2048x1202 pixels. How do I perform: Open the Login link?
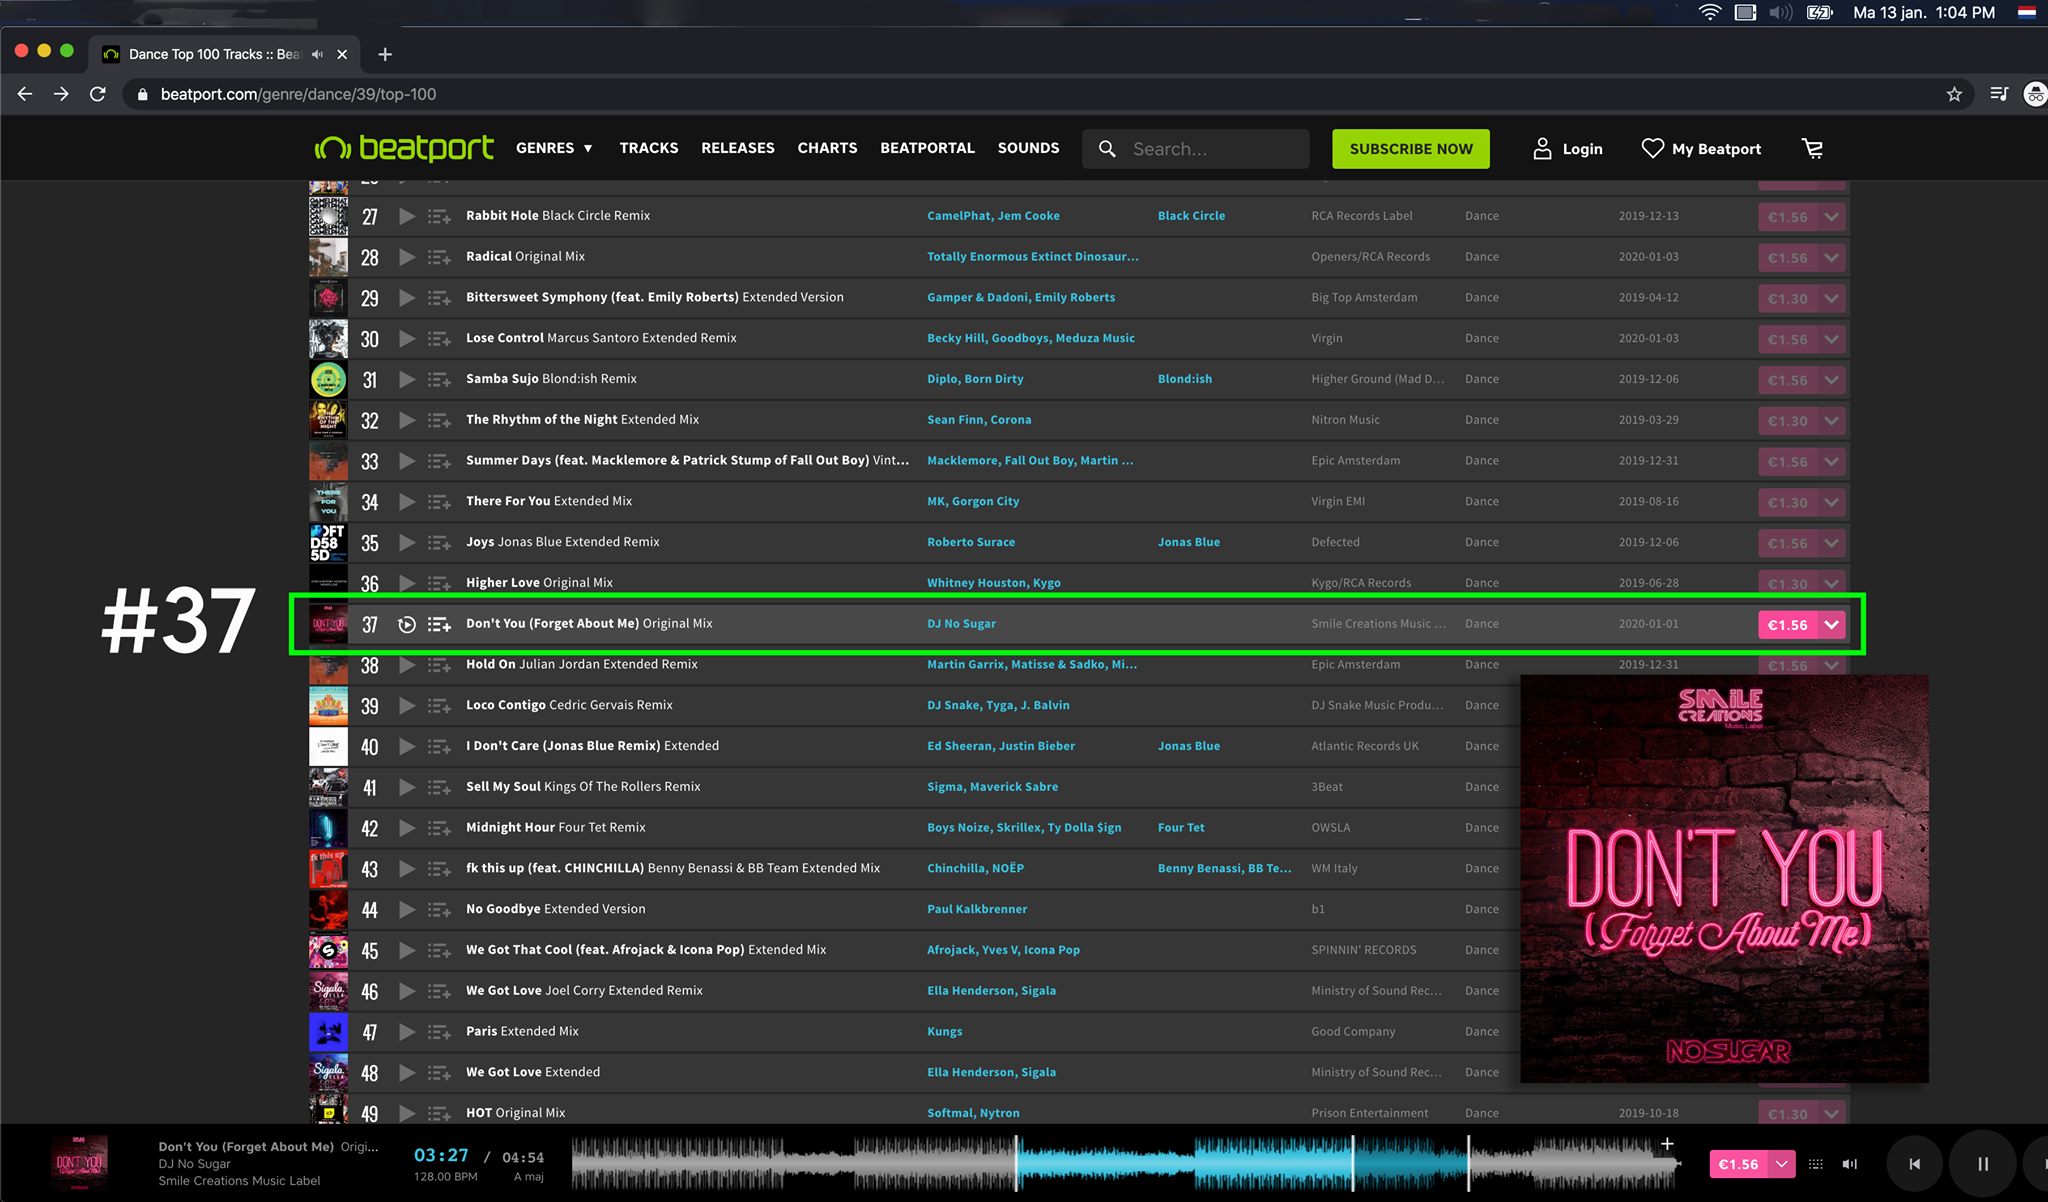(x=1568, y=149)
